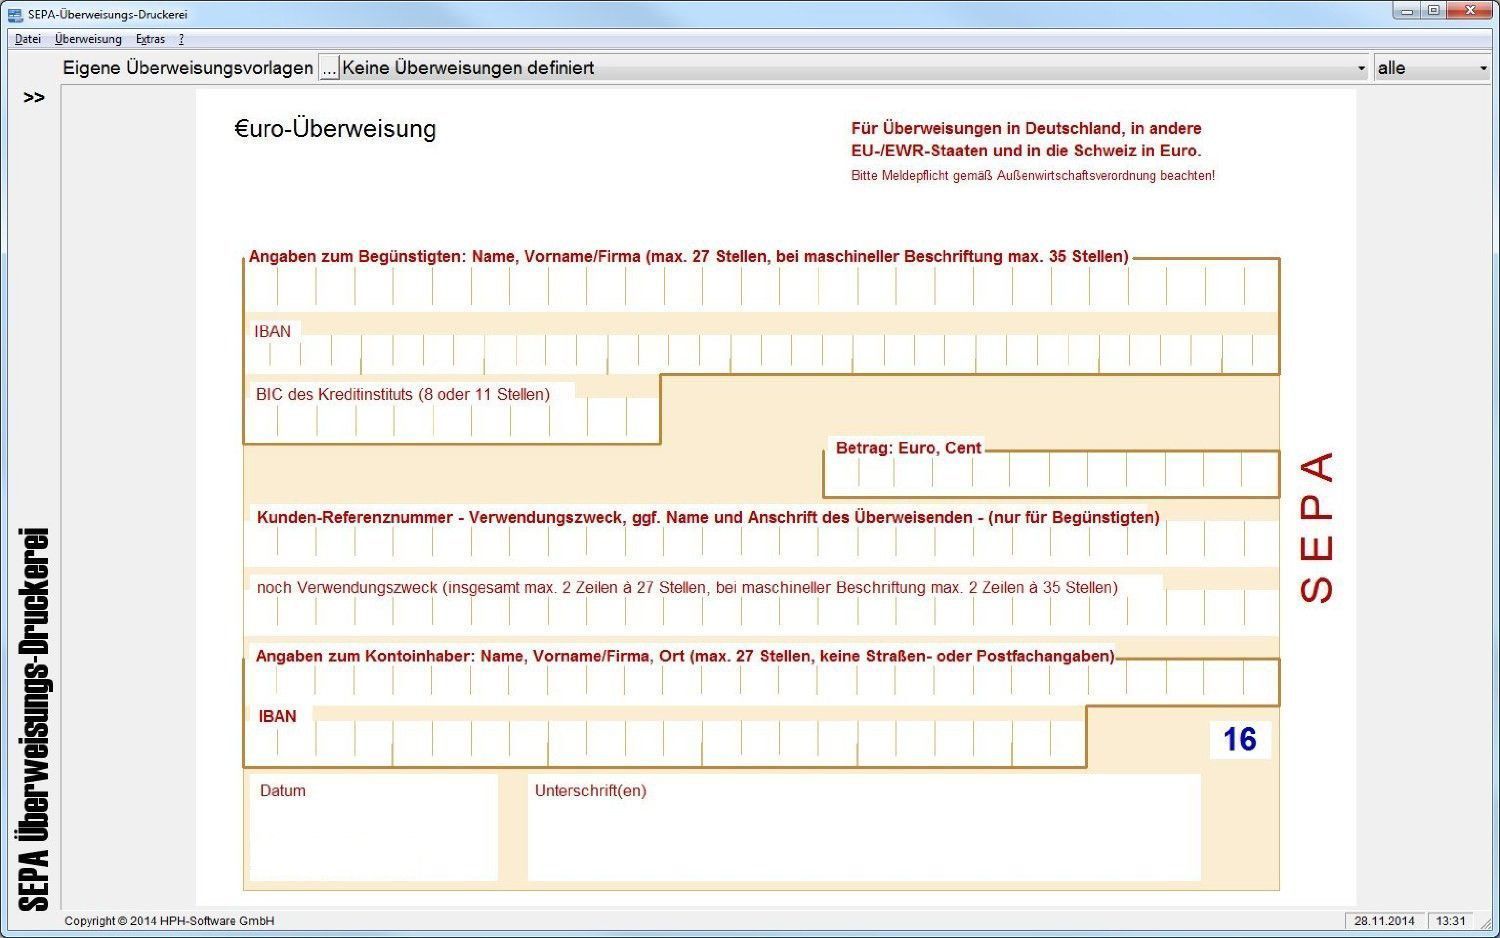Click the Kunden-Referenznummer input row
Screen dimensions: 1500x938
click(x=760, y=543)
